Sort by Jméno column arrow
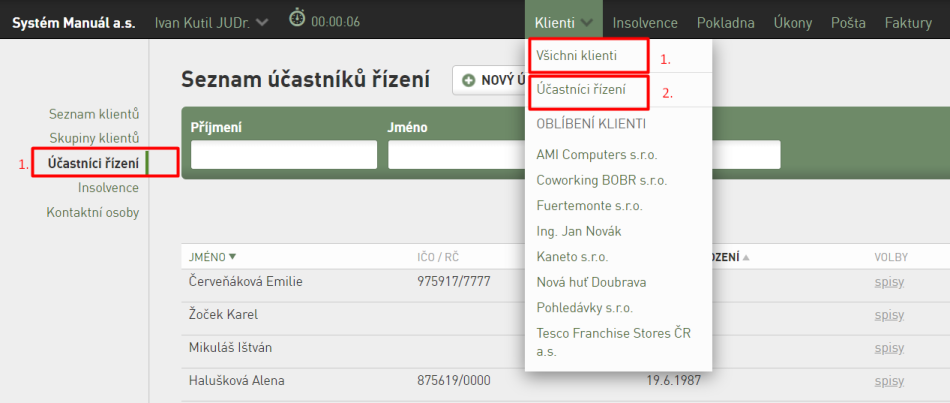950x403 pixels. pos(232,257)
